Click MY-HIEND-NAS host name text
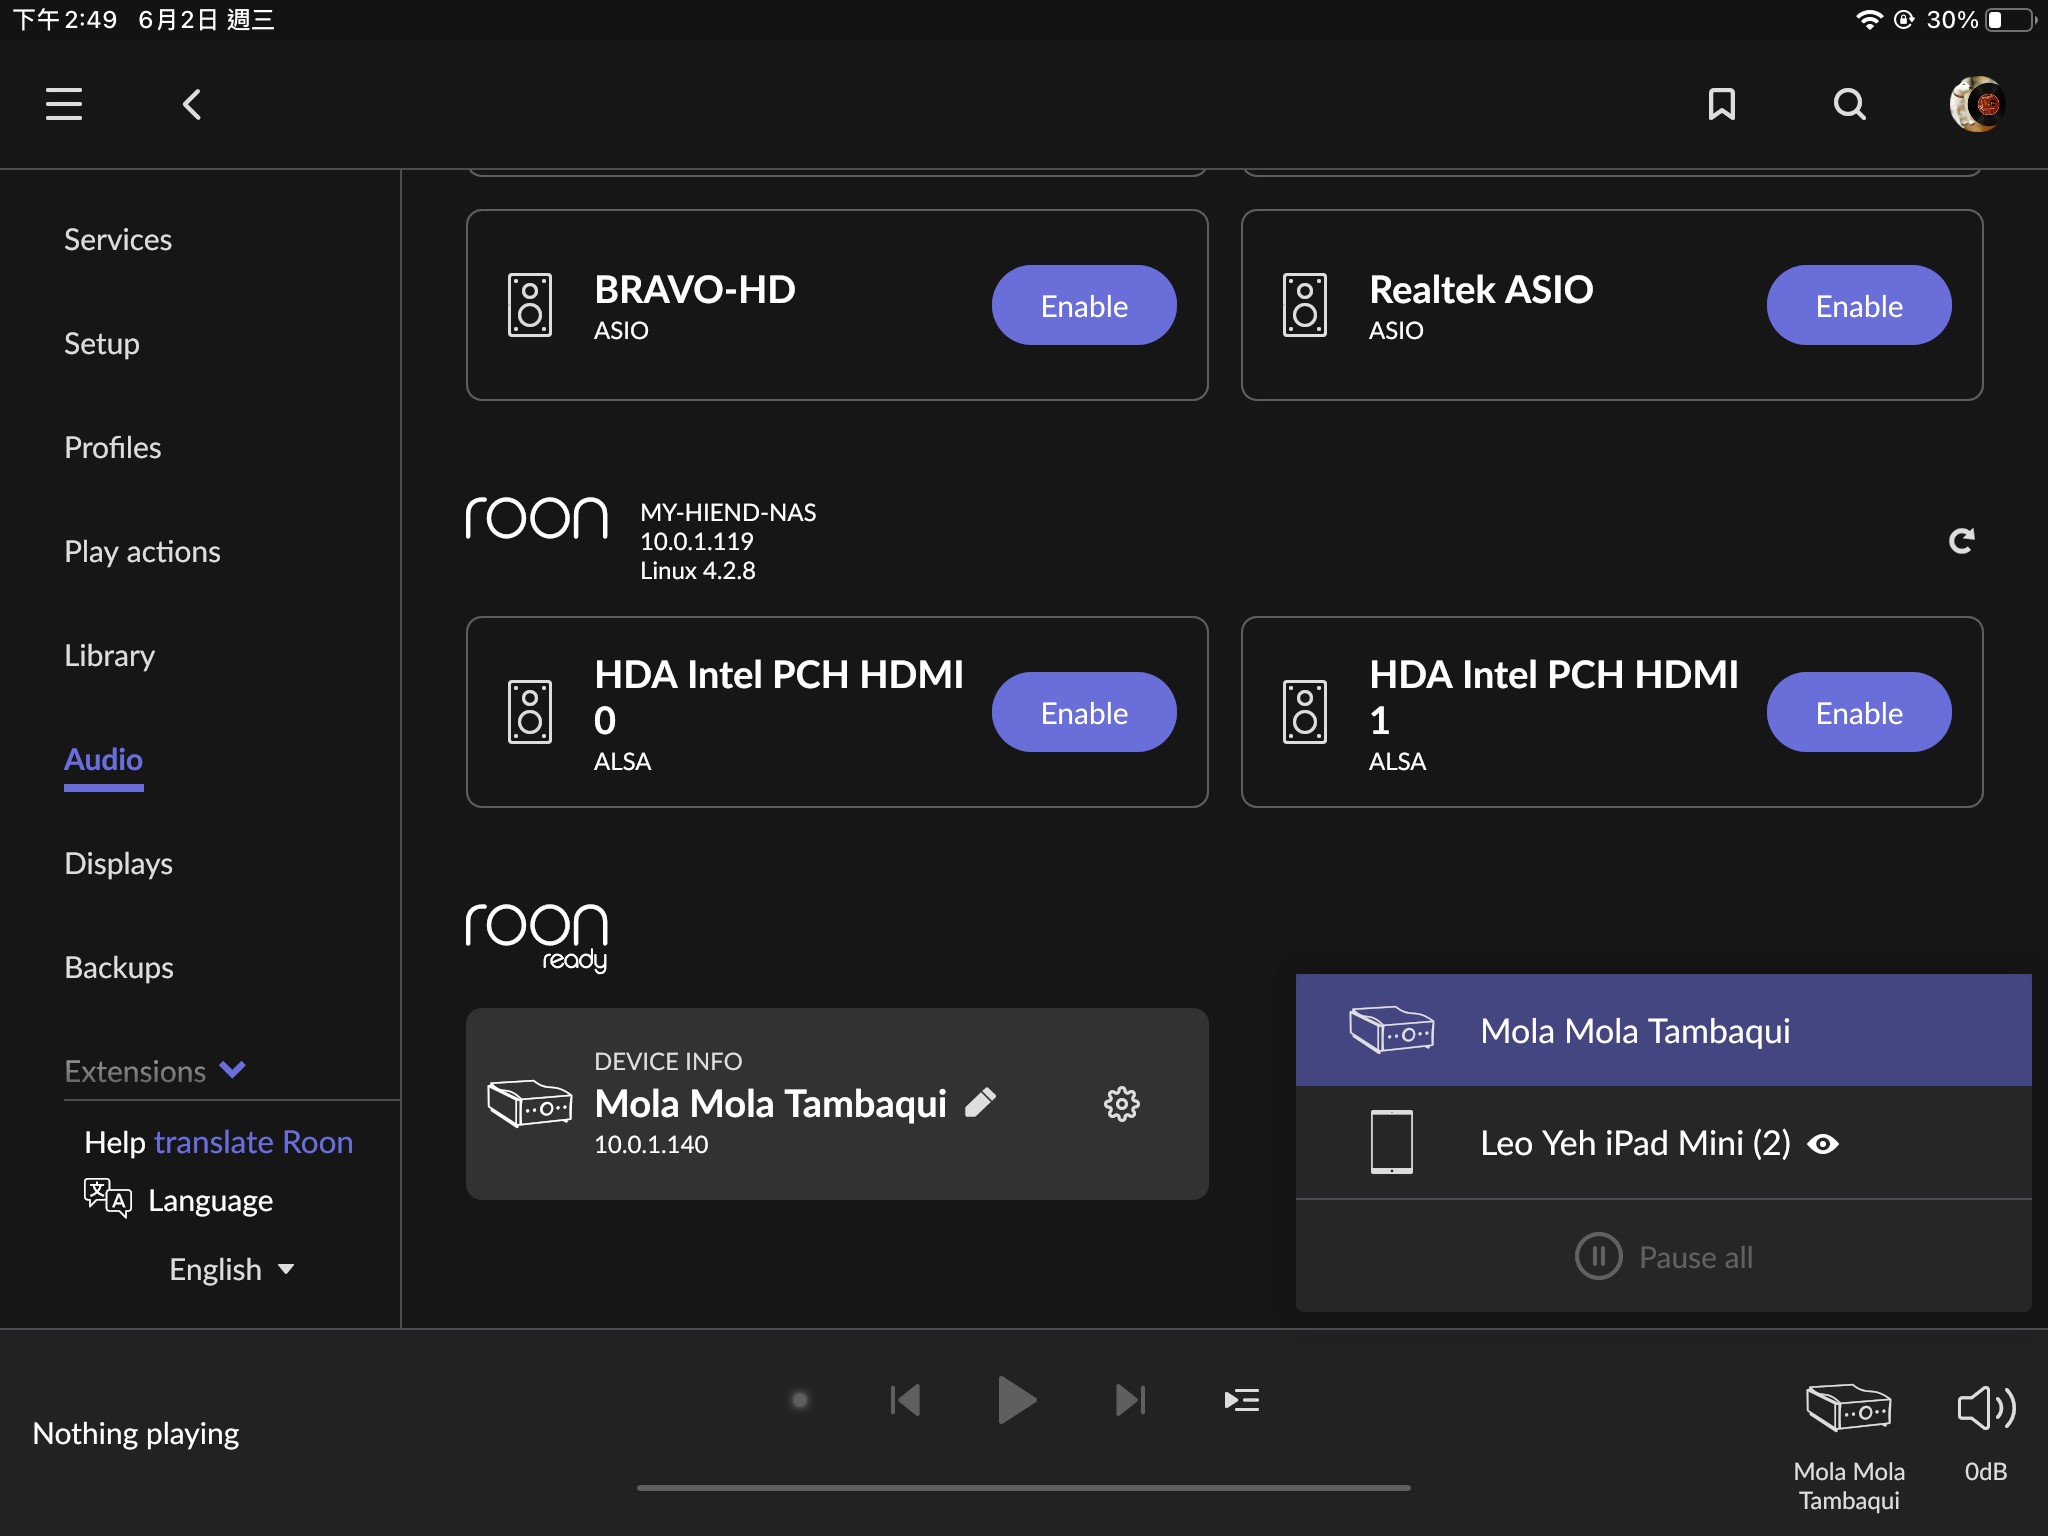Screen dimensions: 2048x1536 (x=728, y=513)
